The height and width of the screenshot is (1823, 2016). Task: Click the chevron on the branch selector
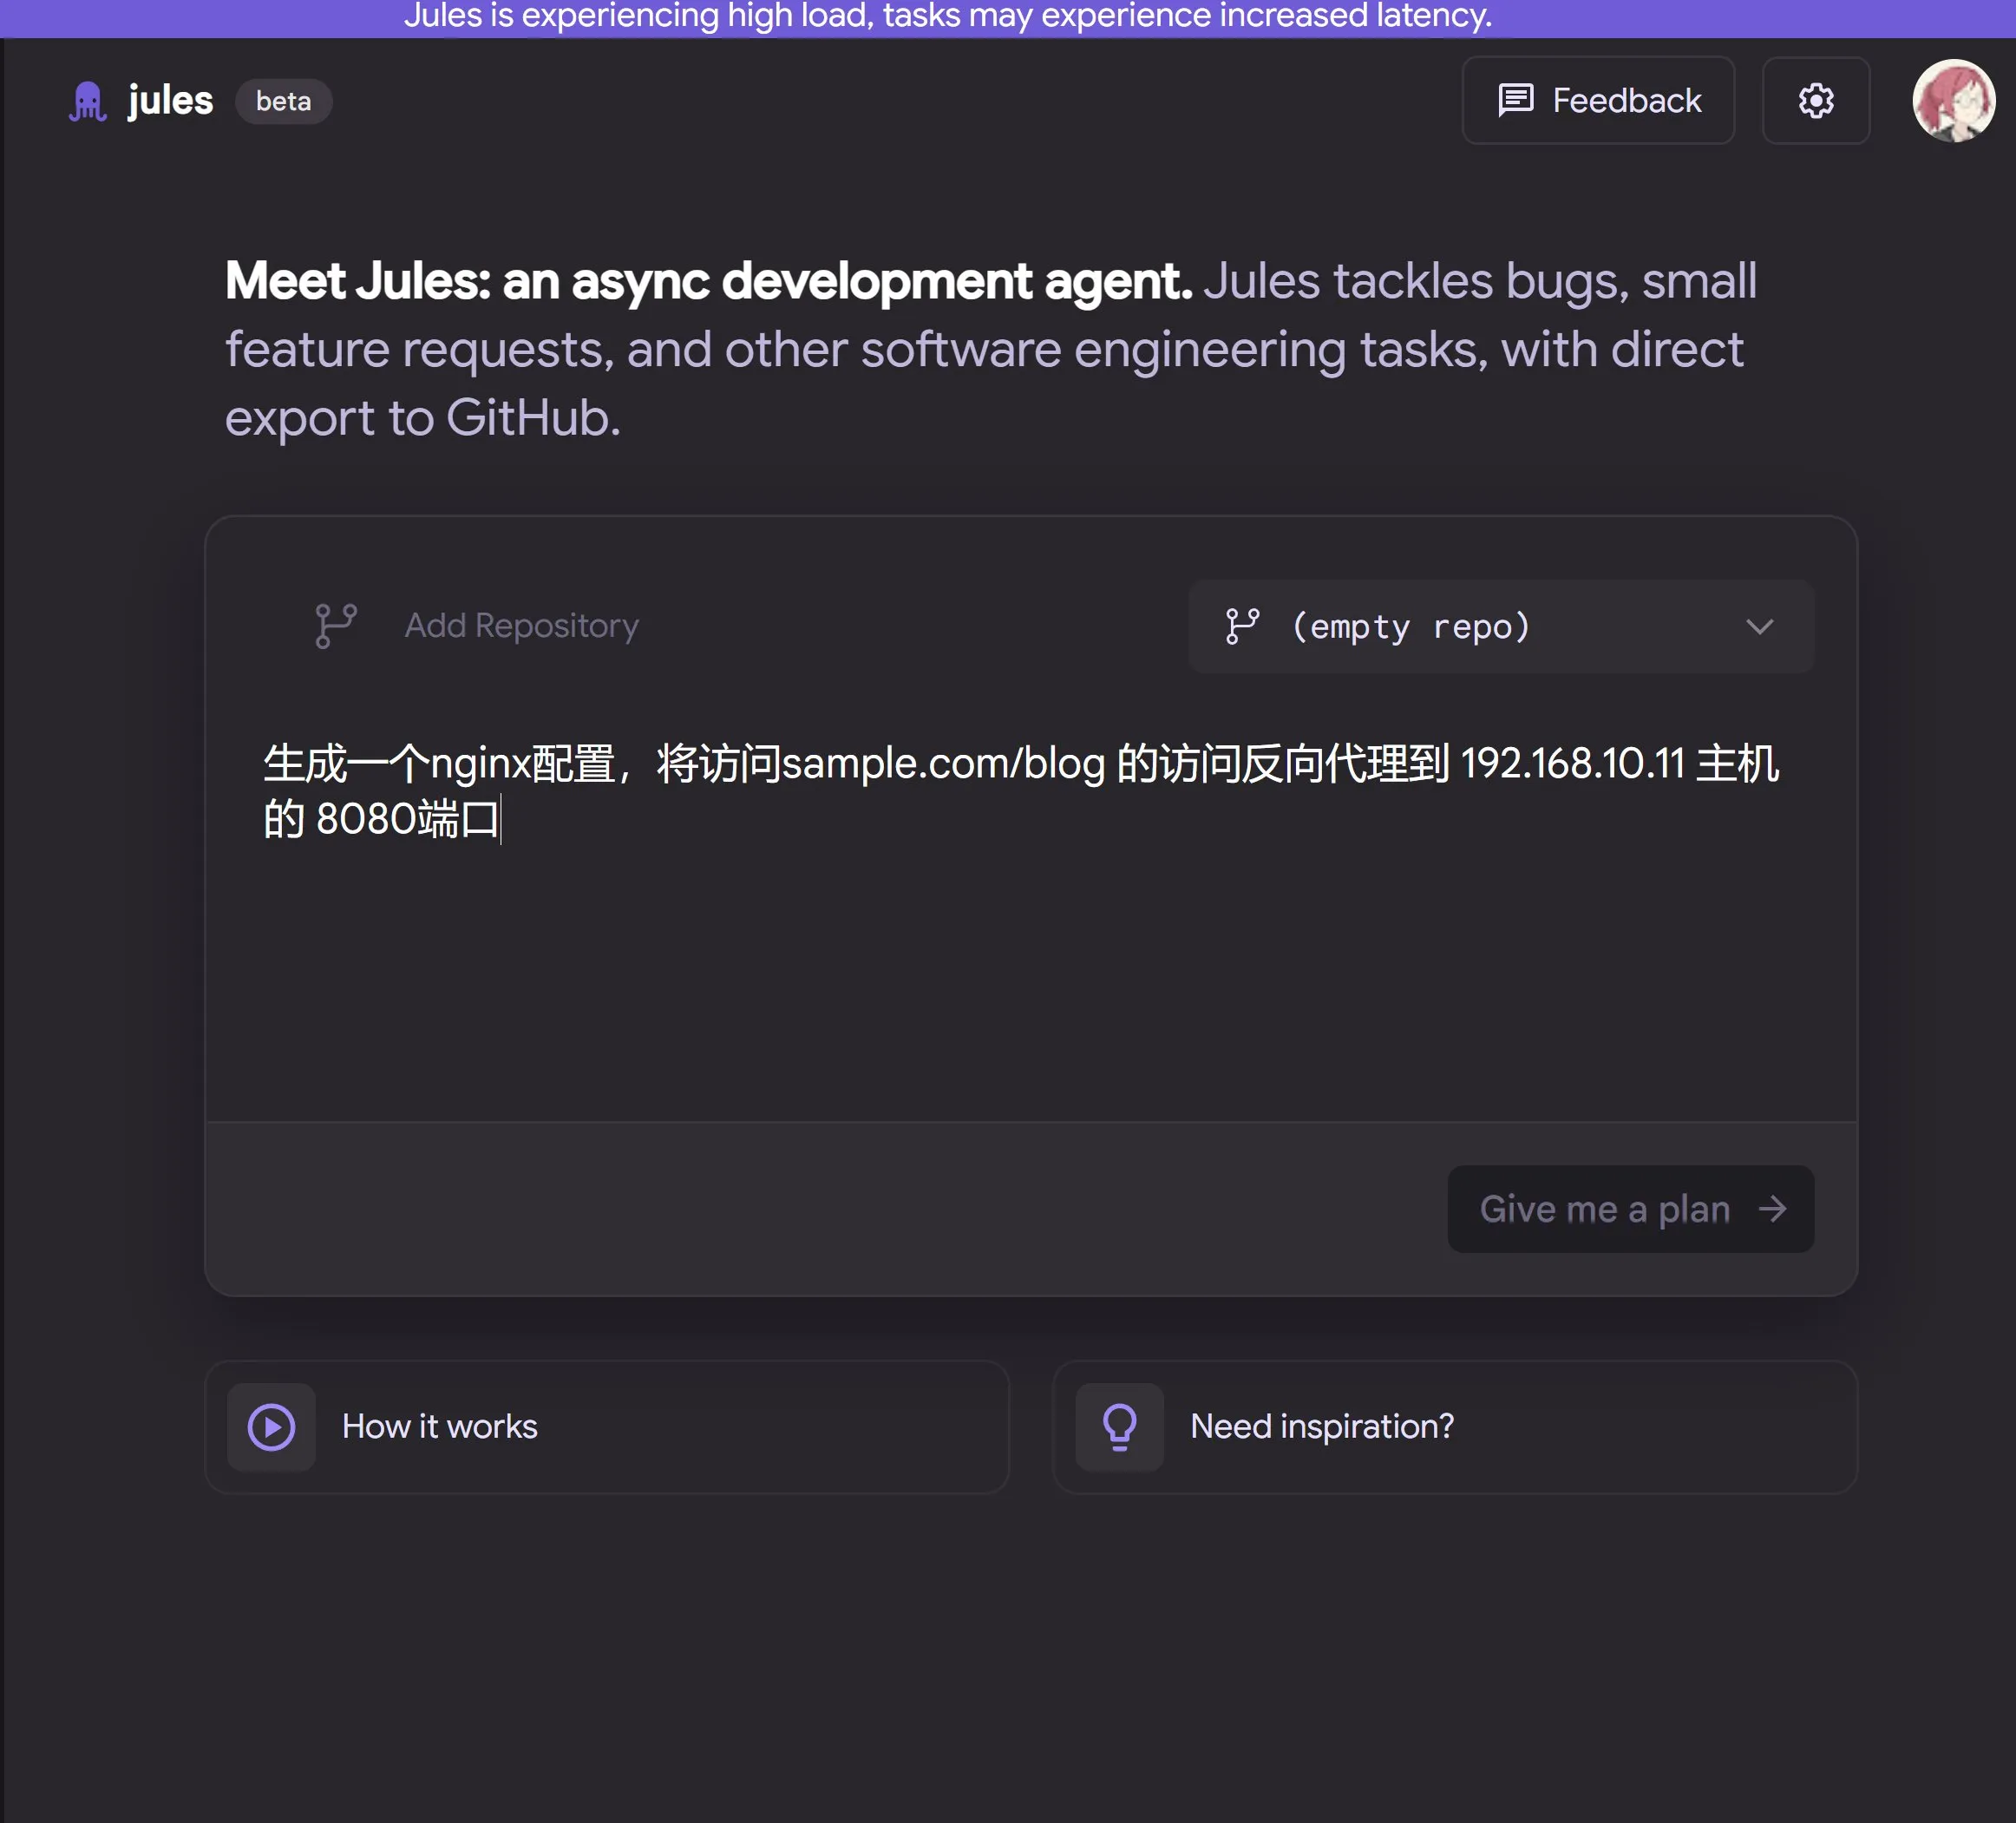[x=1759, y=627]
